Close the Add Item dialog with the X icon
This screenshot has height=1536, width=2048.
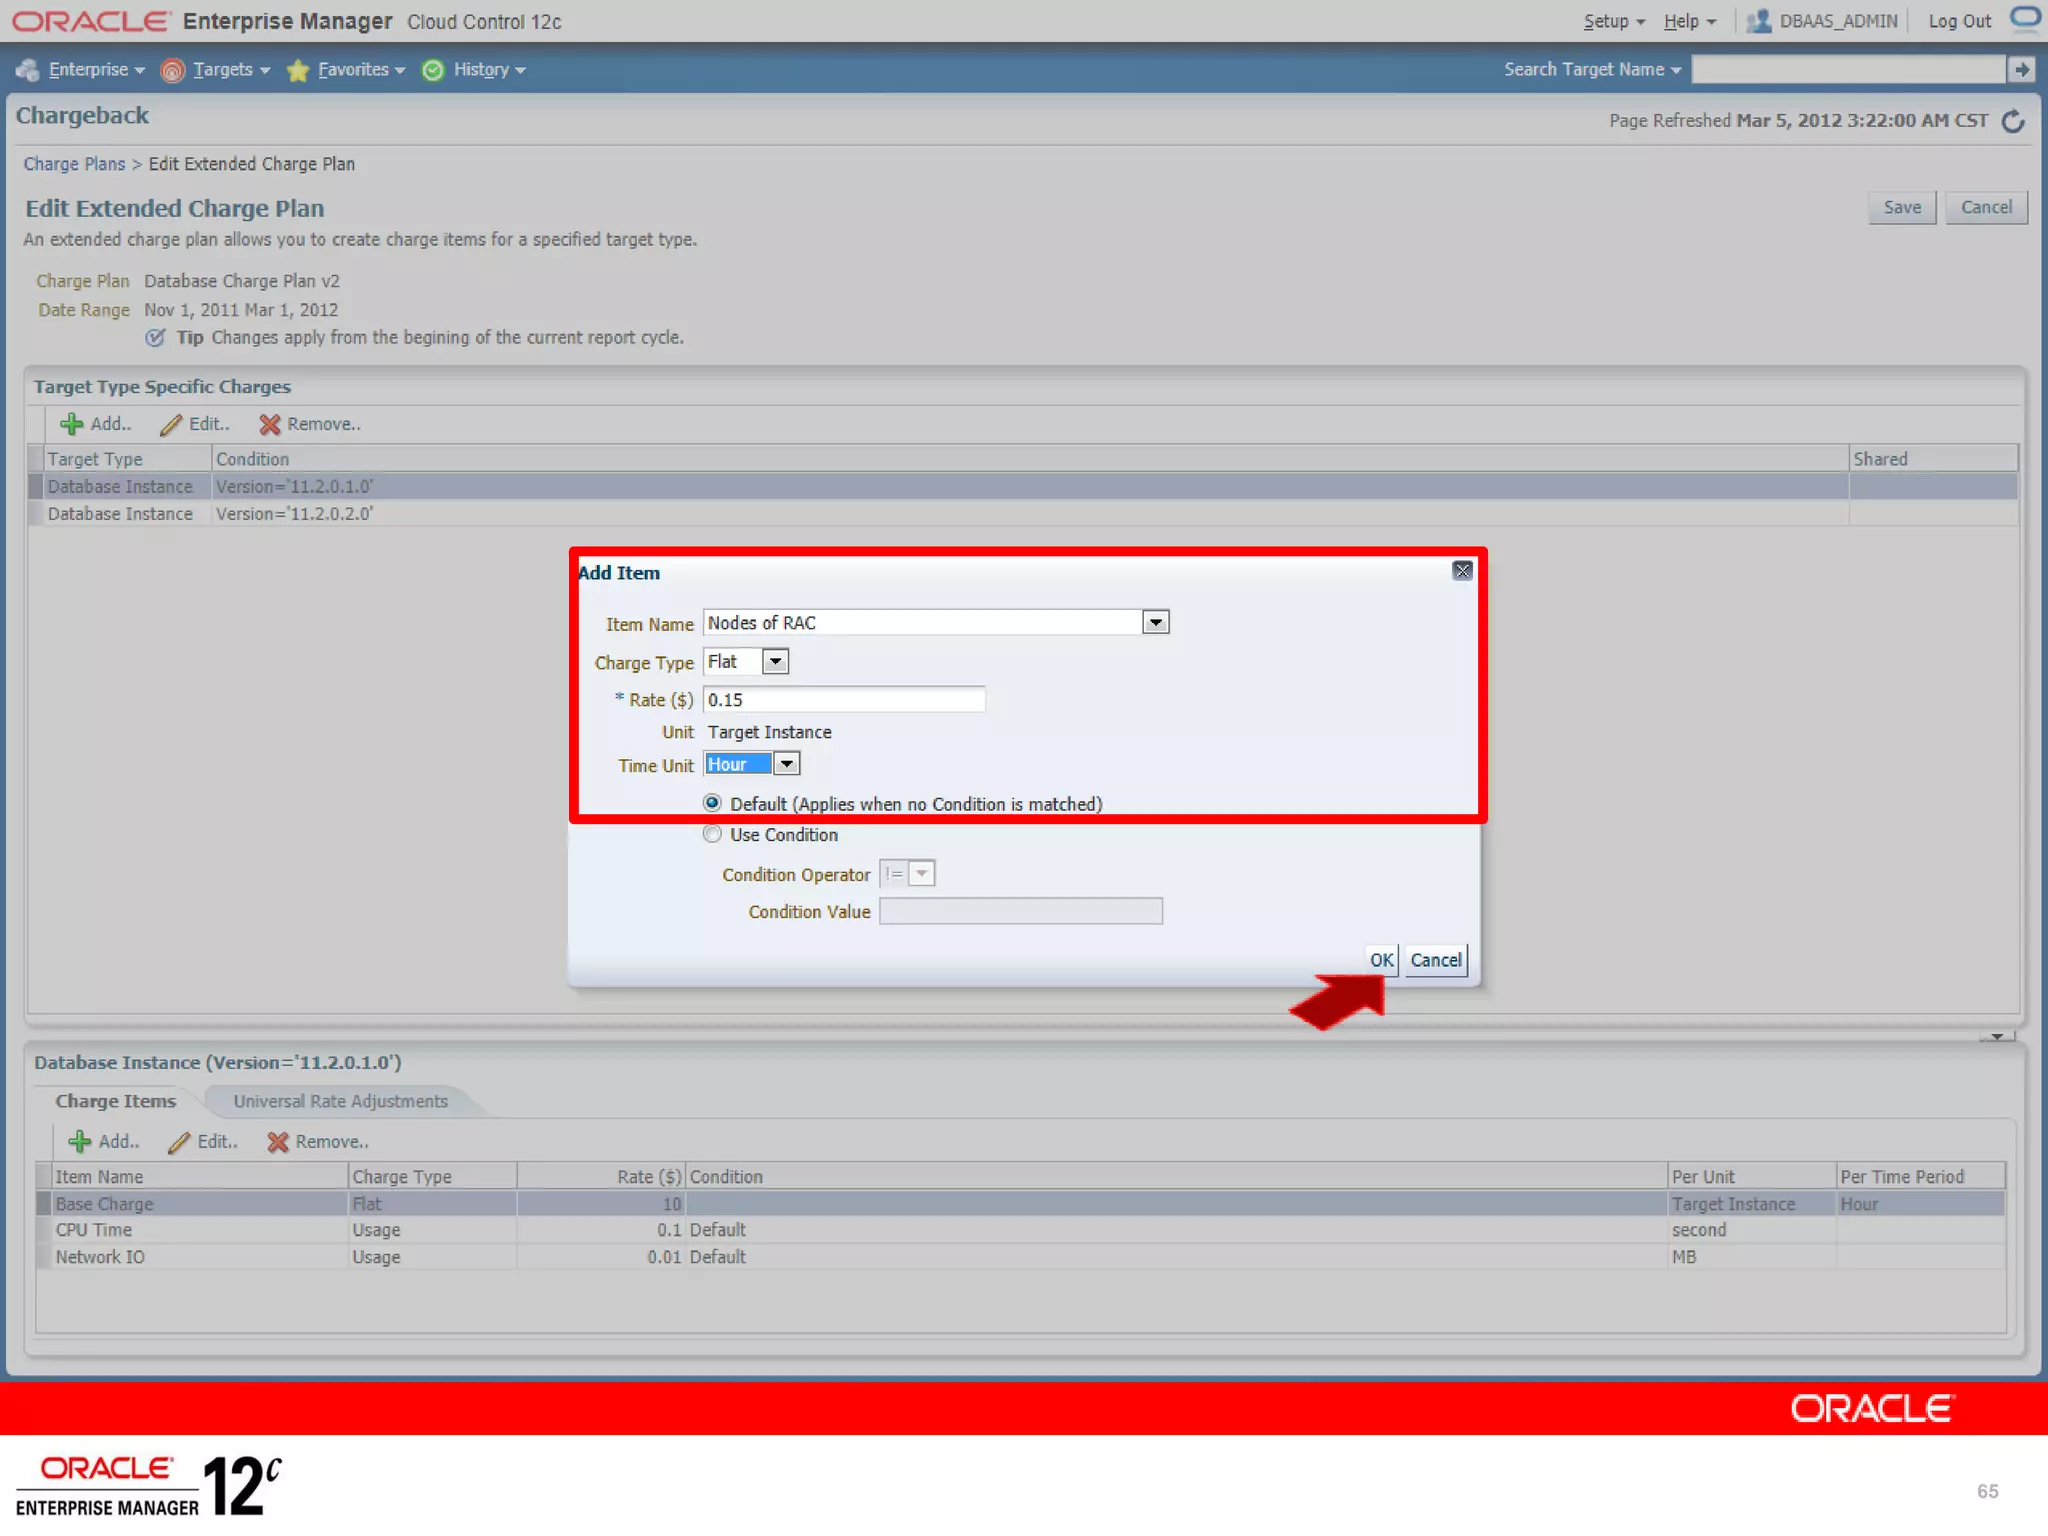[x=1462, y=571]
